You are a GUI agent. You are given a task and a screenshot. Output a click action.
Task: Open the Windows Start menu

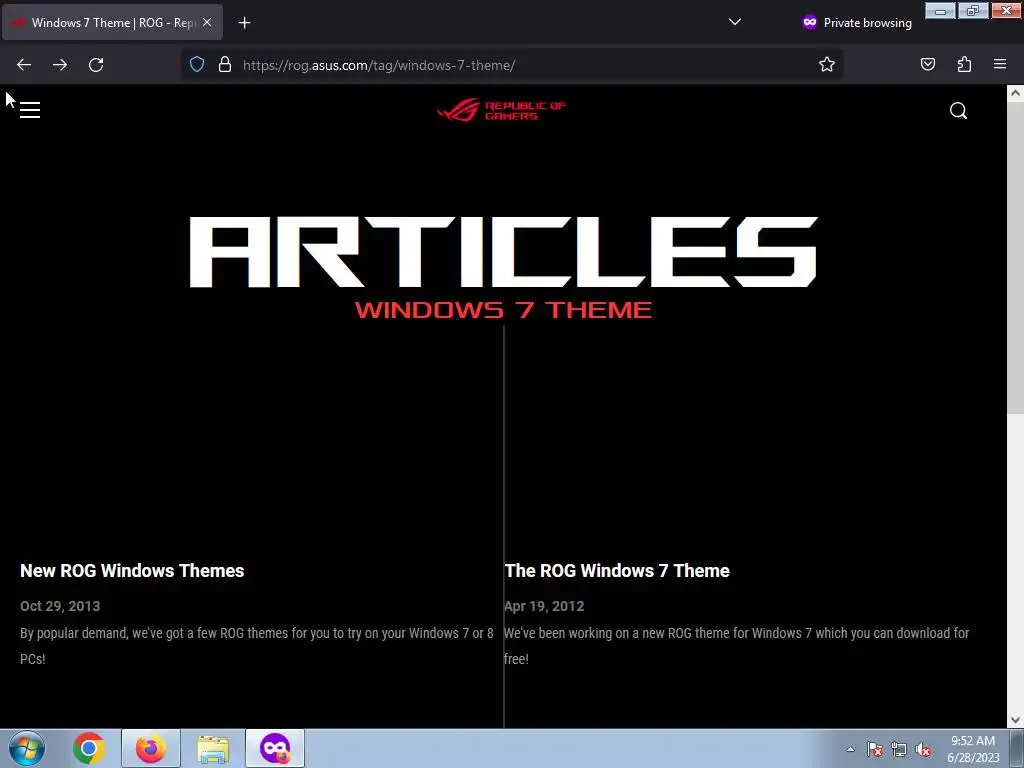pyautogui.click(x=27, y=748)
